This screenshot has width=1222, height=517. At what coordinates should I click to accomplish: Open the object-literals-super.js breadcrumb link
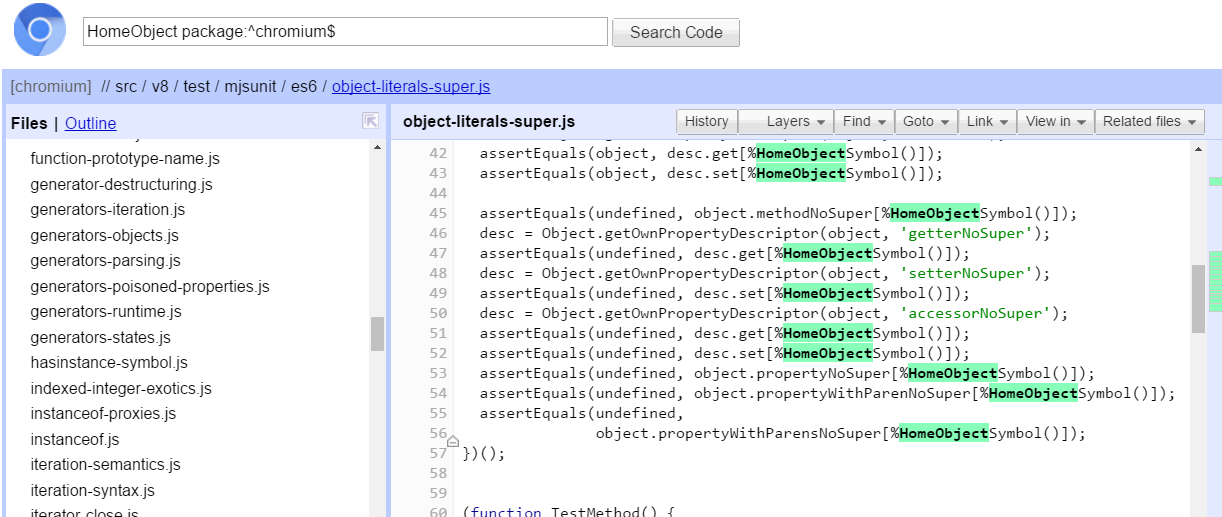(411, 87)
